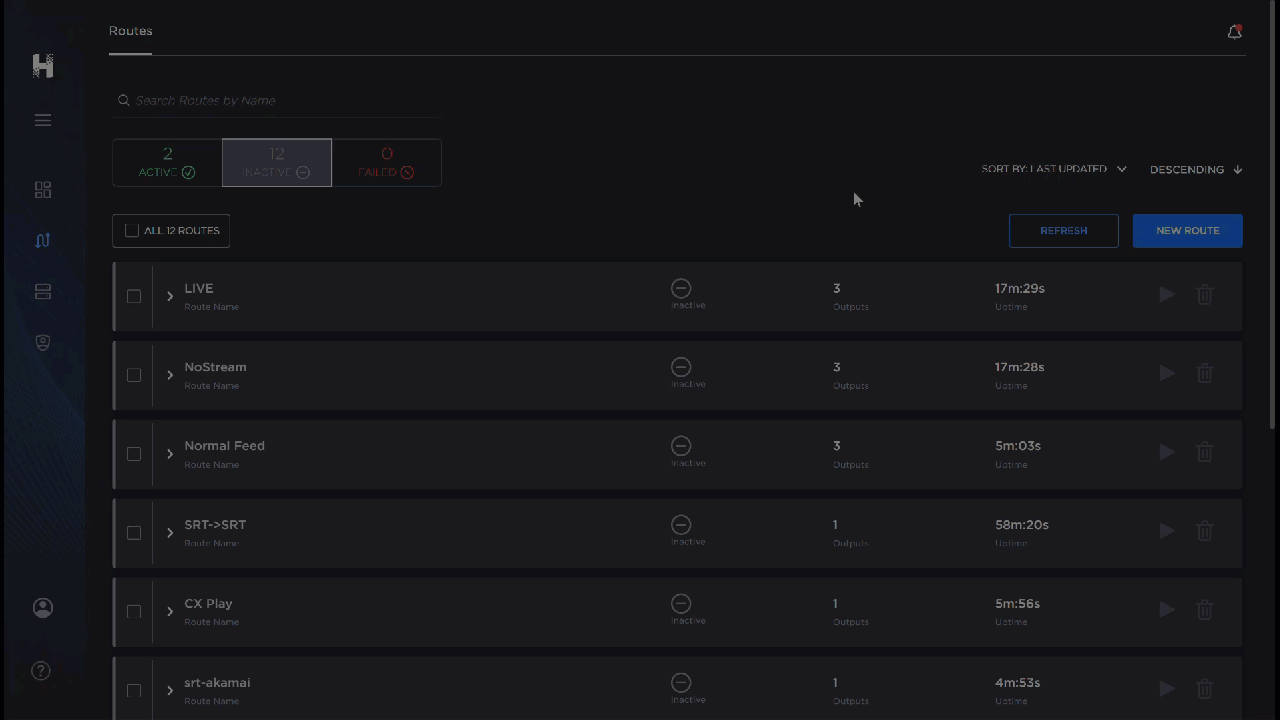1280x720 pixels.
Task: Click the Refresh button
Action: tap(1063, 231)
